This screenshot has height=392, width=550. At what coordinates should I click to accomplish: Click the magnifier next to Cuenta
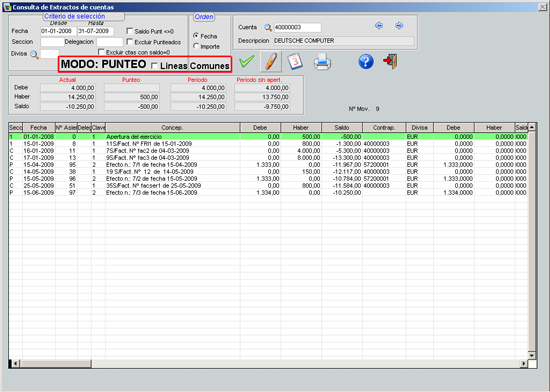[x=268, y=27]
